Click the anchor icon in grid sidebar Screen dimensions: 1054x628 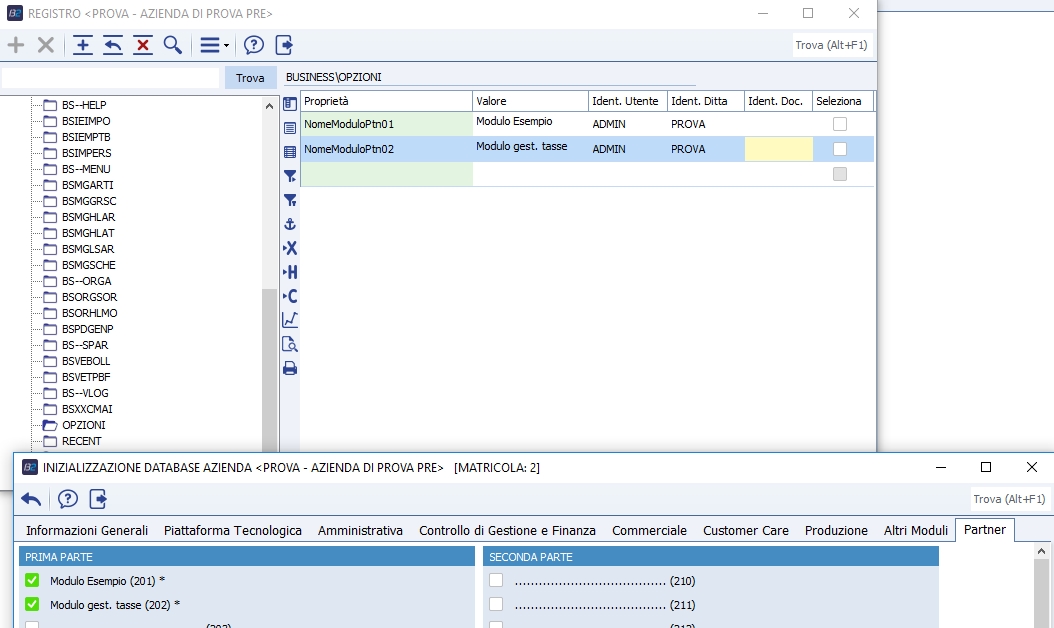click(x=290, y=224)
